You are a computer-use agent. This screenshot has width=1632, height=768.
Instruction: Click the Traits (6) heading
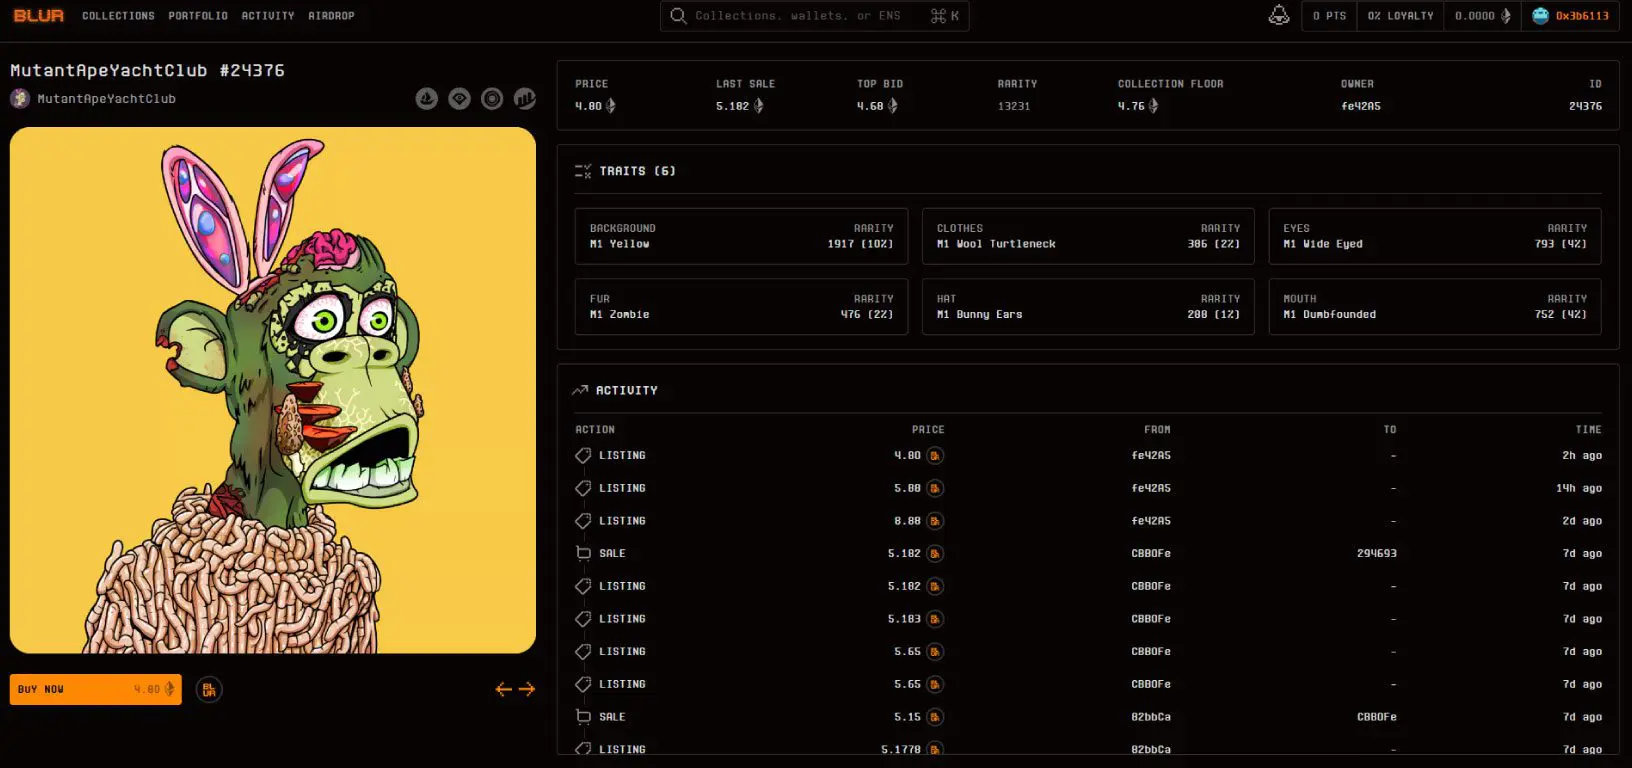[637, 171]
